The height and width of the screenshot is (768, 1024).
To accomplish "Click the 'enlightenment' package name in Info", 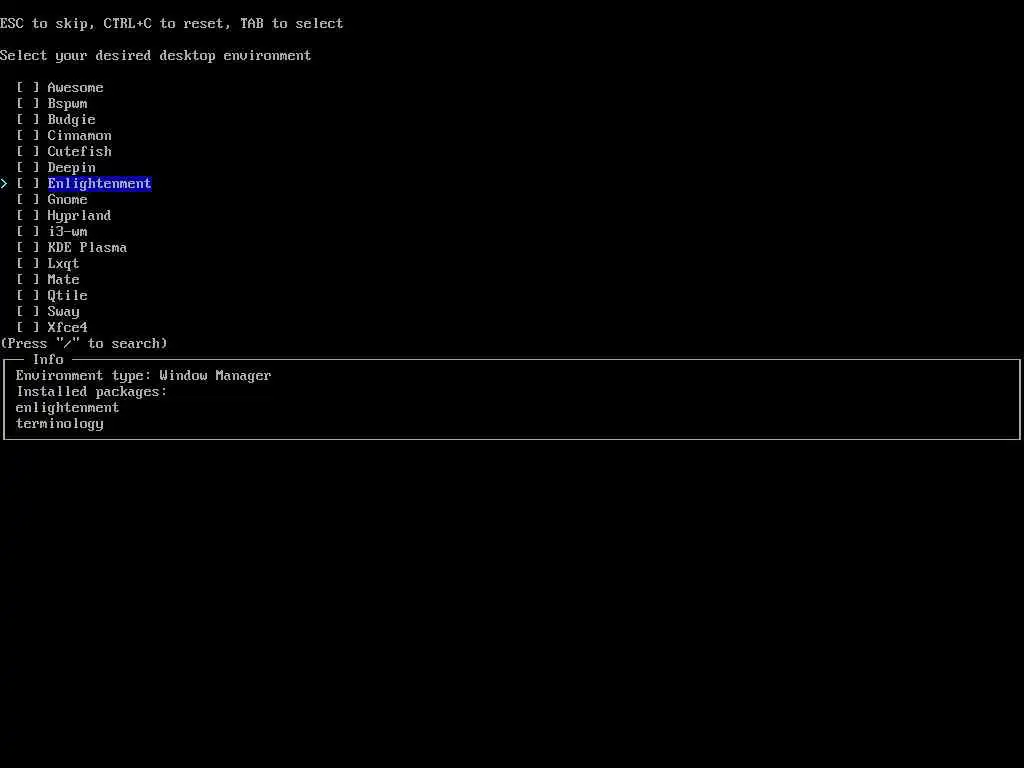I will coord(67,408).
